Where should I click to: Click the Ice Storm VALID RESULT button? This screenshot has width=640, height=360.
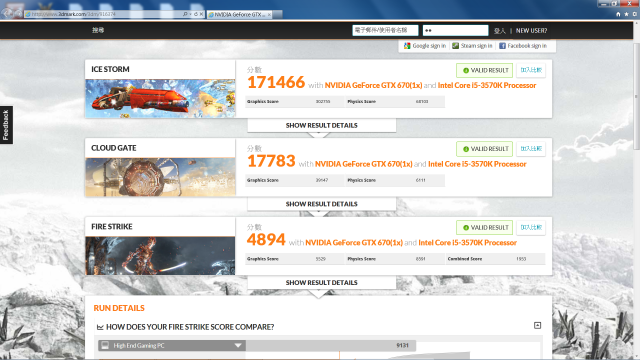[x=484, y=70]
